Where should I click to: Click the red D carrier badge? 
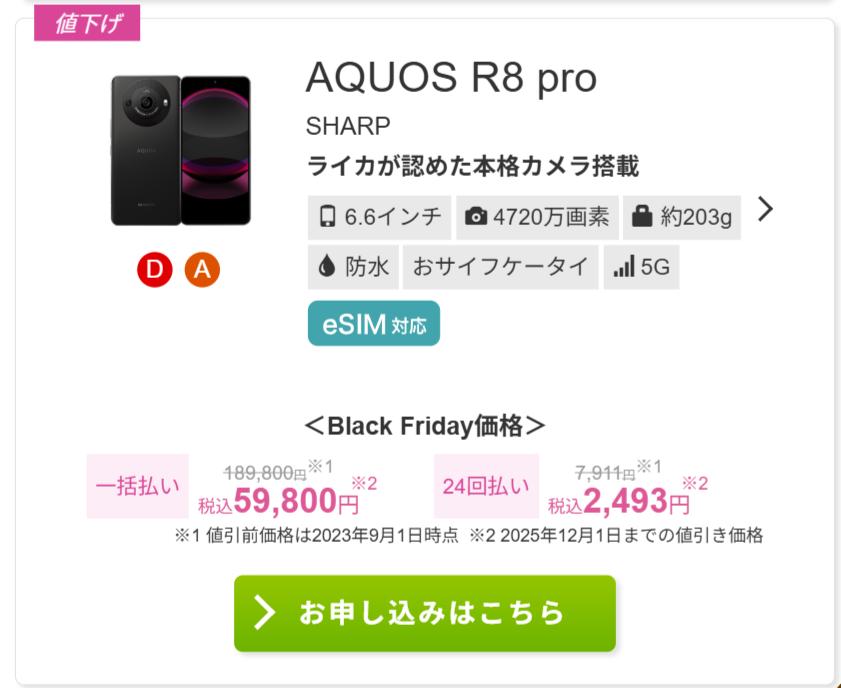155,269
